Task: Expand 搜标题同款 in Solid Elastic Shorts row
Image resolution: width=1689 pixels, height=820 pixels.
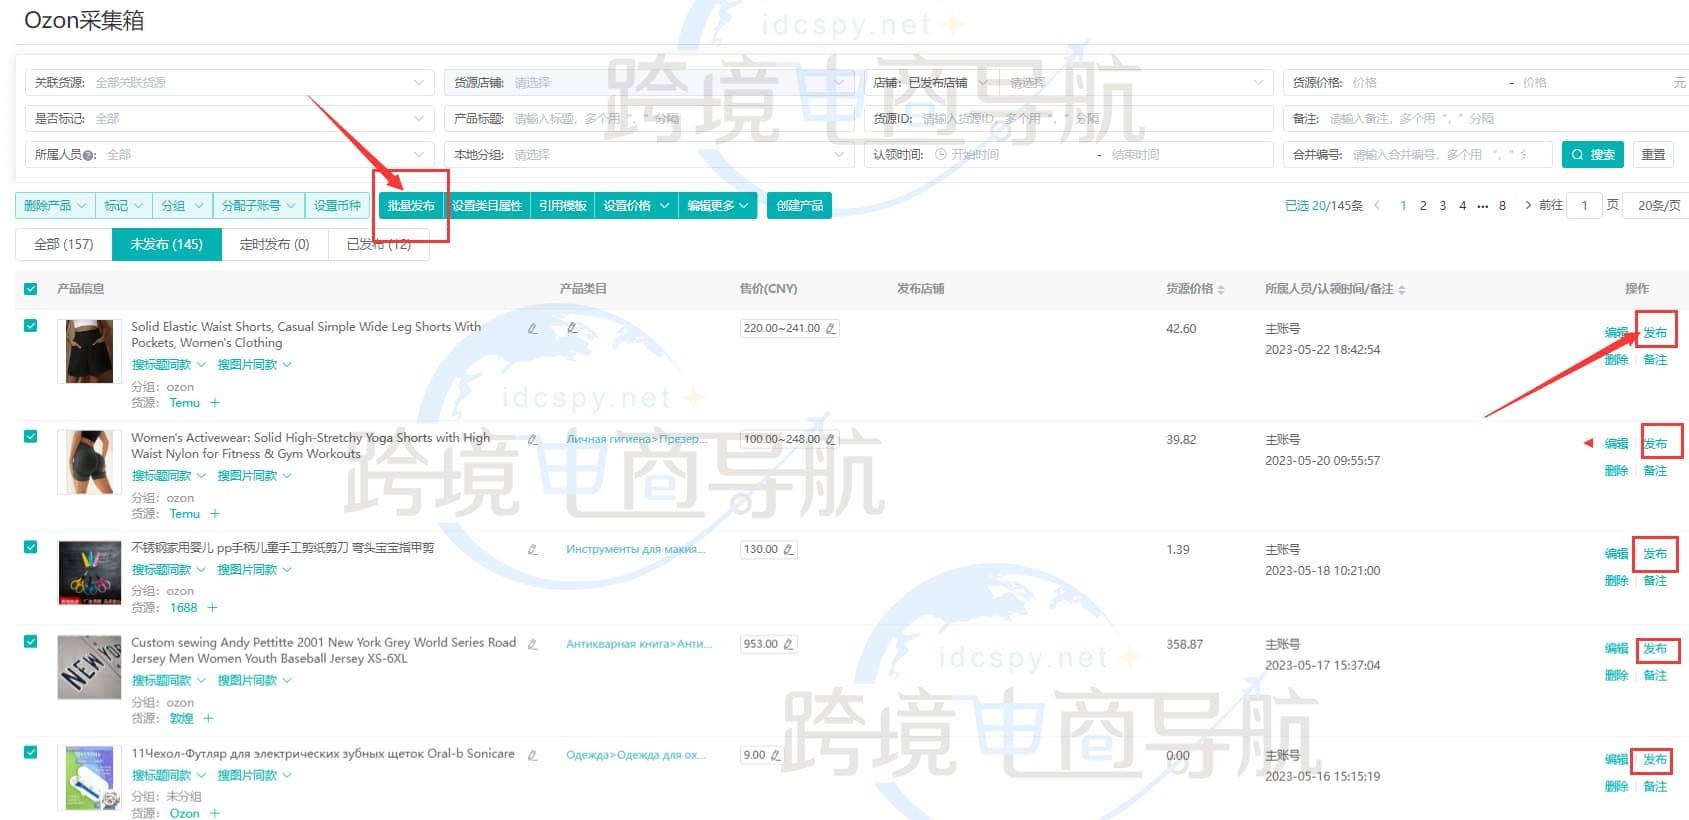Action: click(168, 365)
